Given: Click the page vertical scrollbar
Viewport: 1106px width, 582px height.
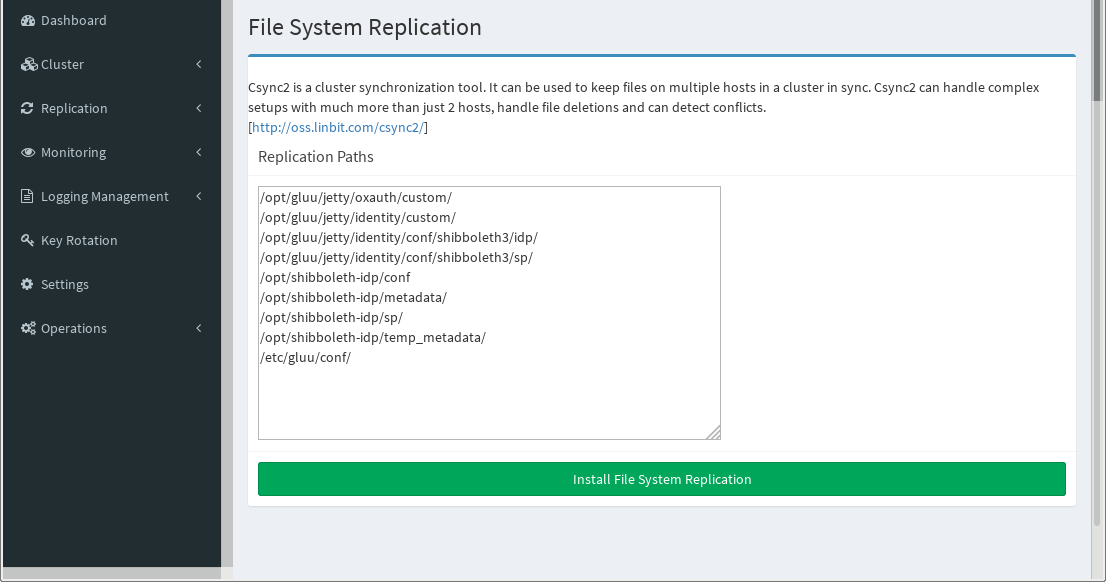Looking at the screenshot, I should (x=1097, y=262).
